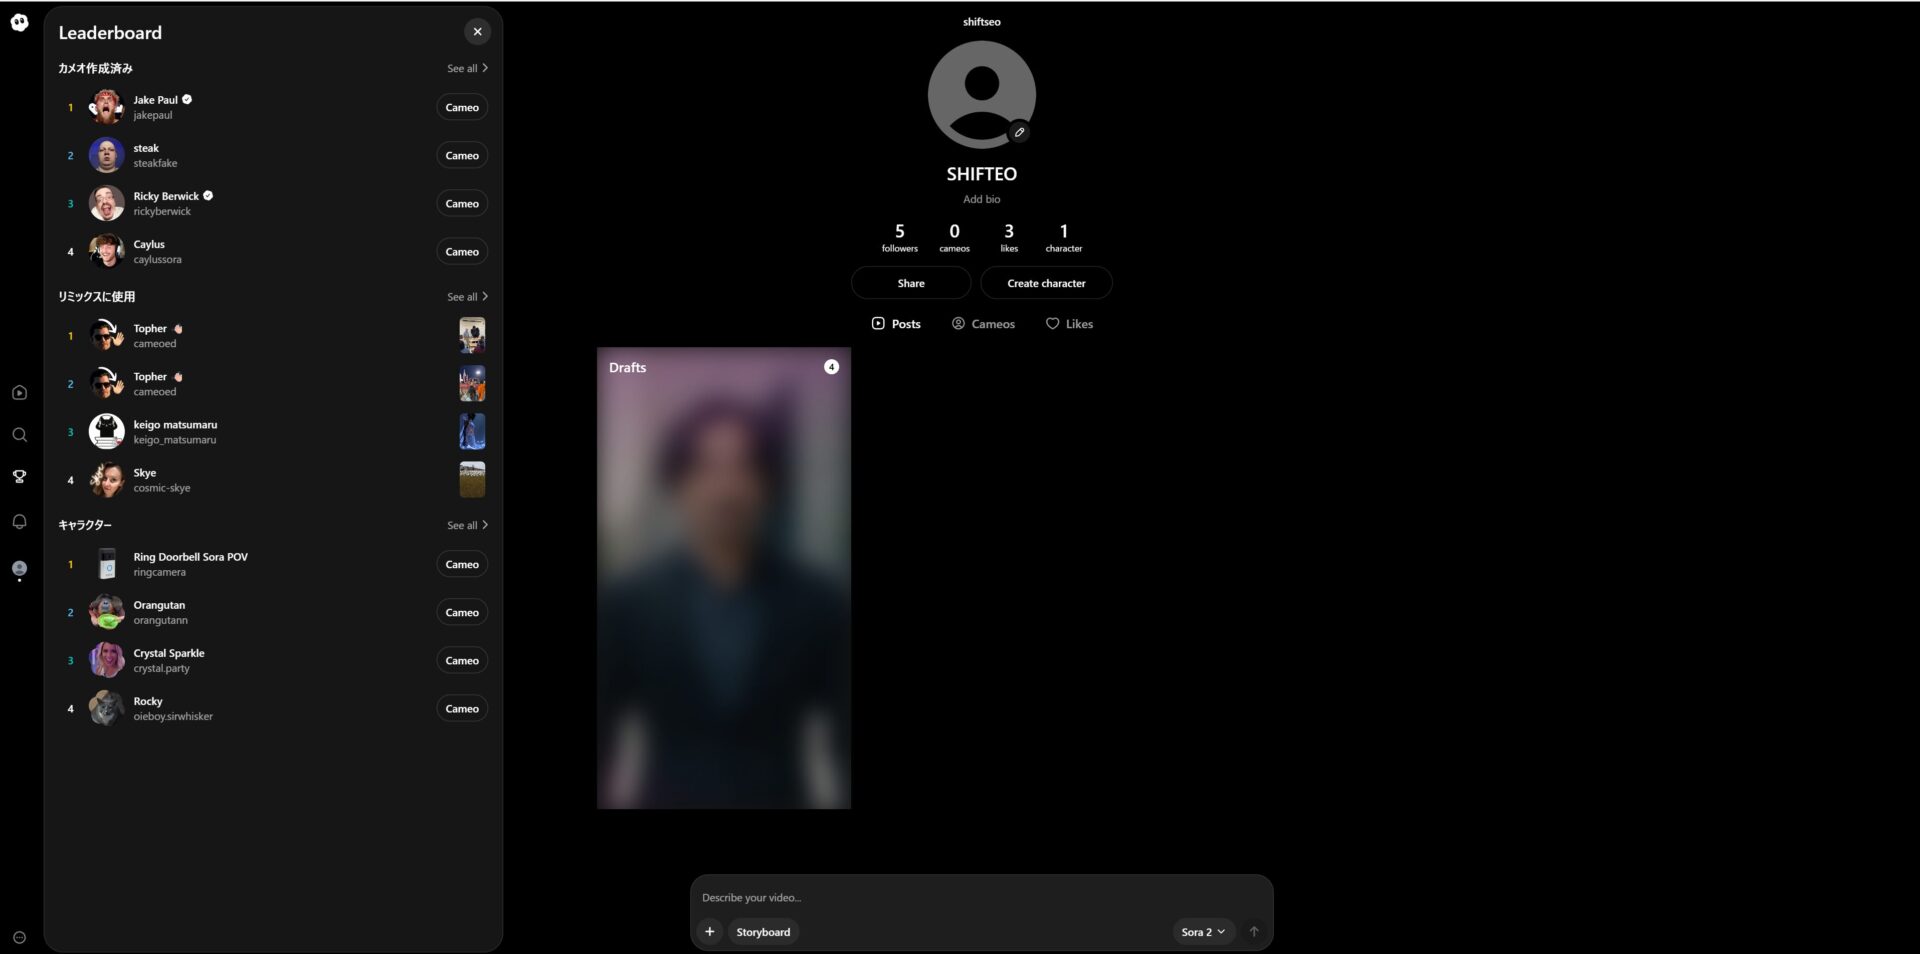Image resolution: width=1920 pixels, height=954 pixels.
Task: Close the Leaderboard panel
Action: tap(477, 32)
